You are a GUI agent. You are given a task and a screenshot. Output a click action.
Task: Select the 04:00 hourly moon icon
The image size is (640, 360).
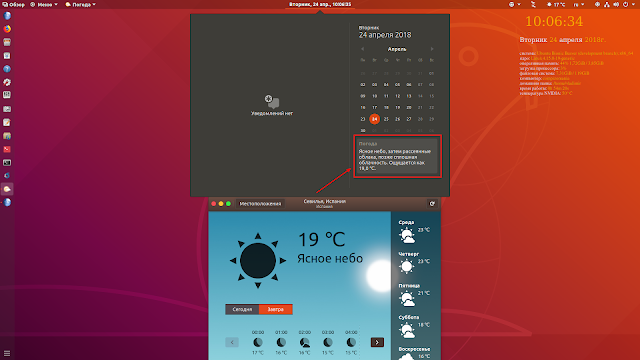[351, 342]
